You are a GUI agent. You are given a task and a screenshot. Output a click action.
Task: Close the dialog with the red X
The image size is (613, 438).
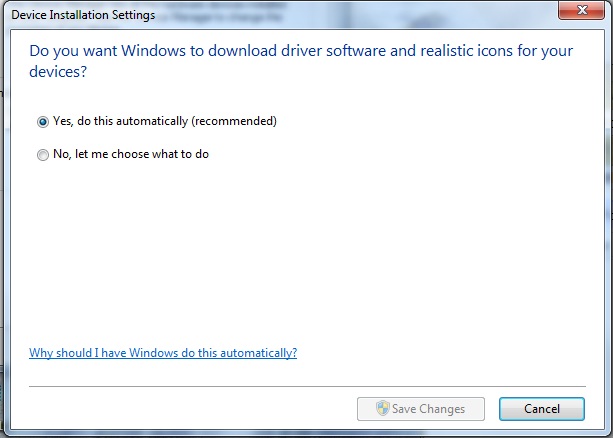click(582, 10)
